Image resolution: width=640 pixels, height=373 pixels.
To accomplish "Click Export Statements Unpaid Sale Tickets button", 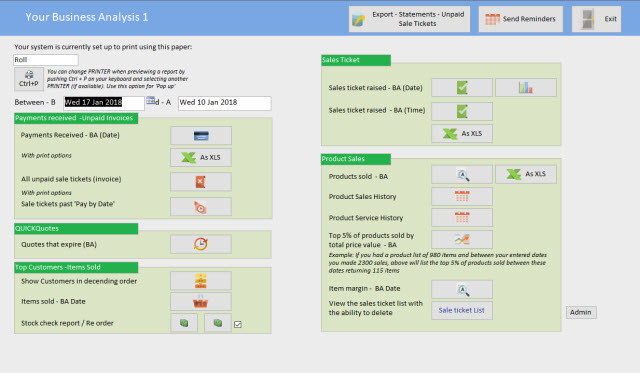I will [x=409, y=19].
